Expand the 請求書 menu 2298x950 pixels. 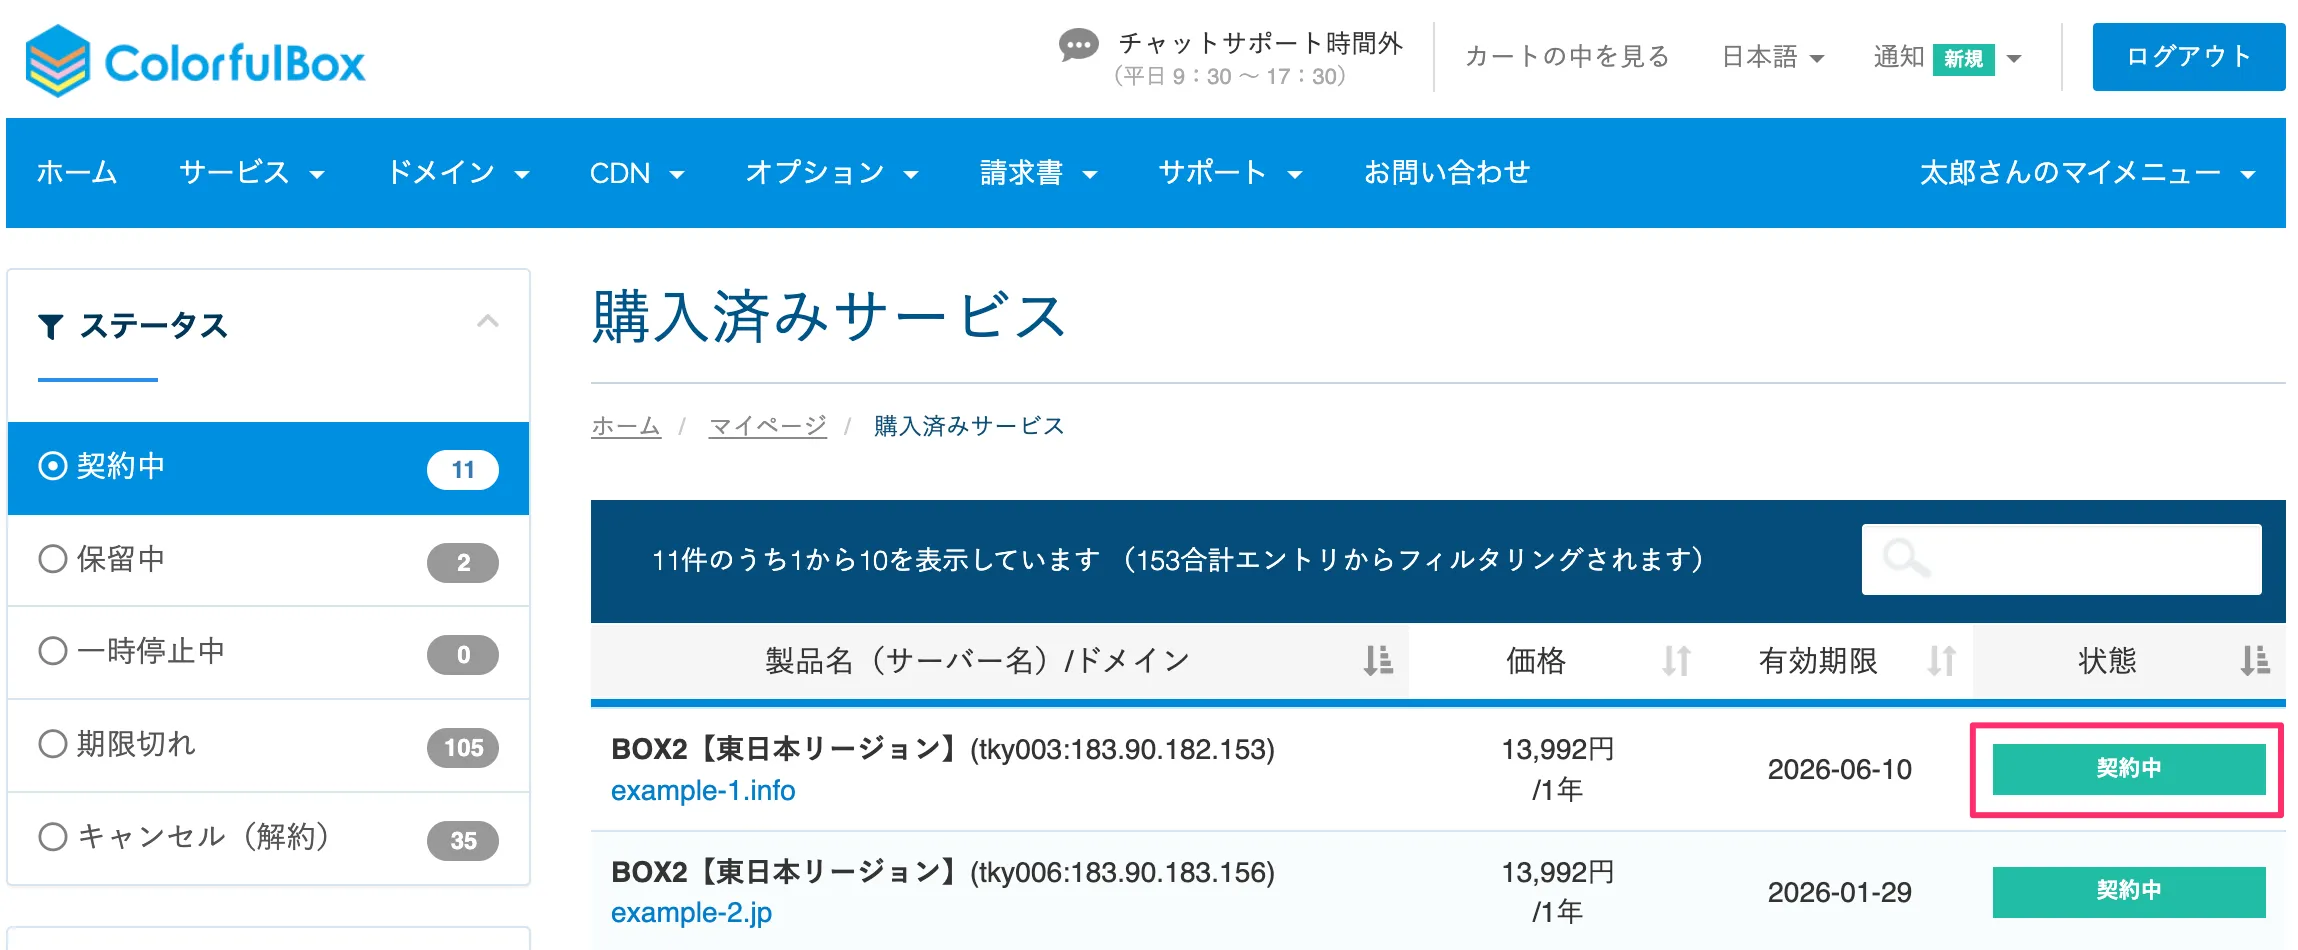1039,173
